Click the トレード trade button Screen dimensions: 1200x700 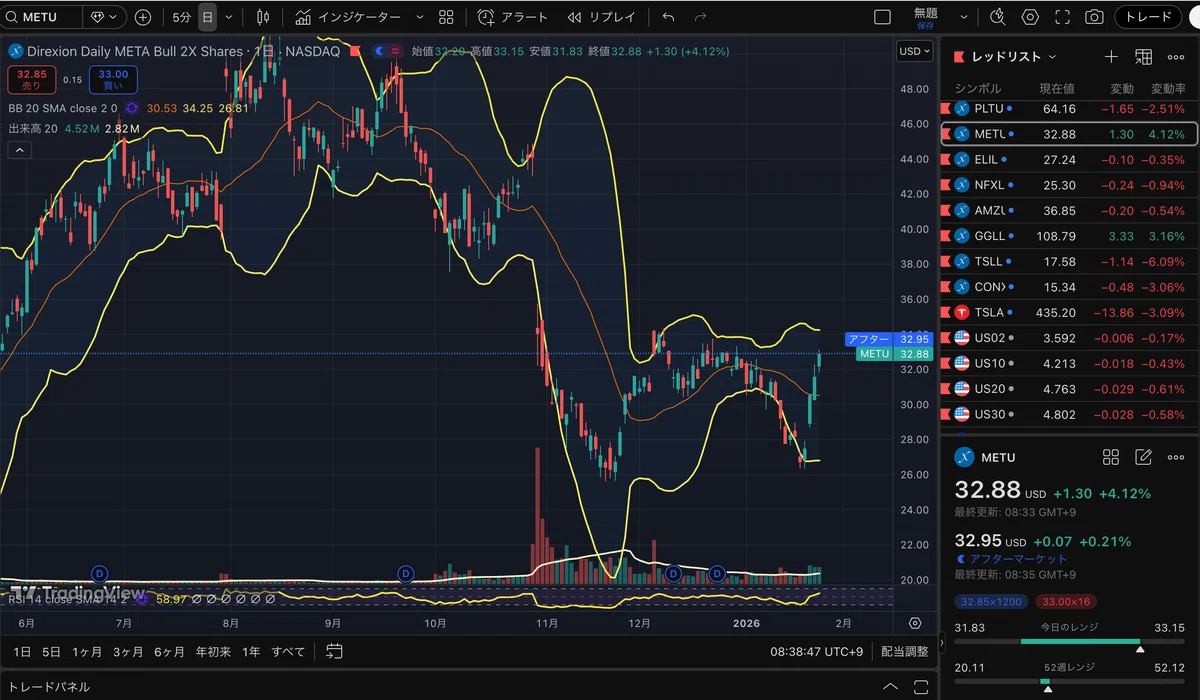(x=1148, y=17)
